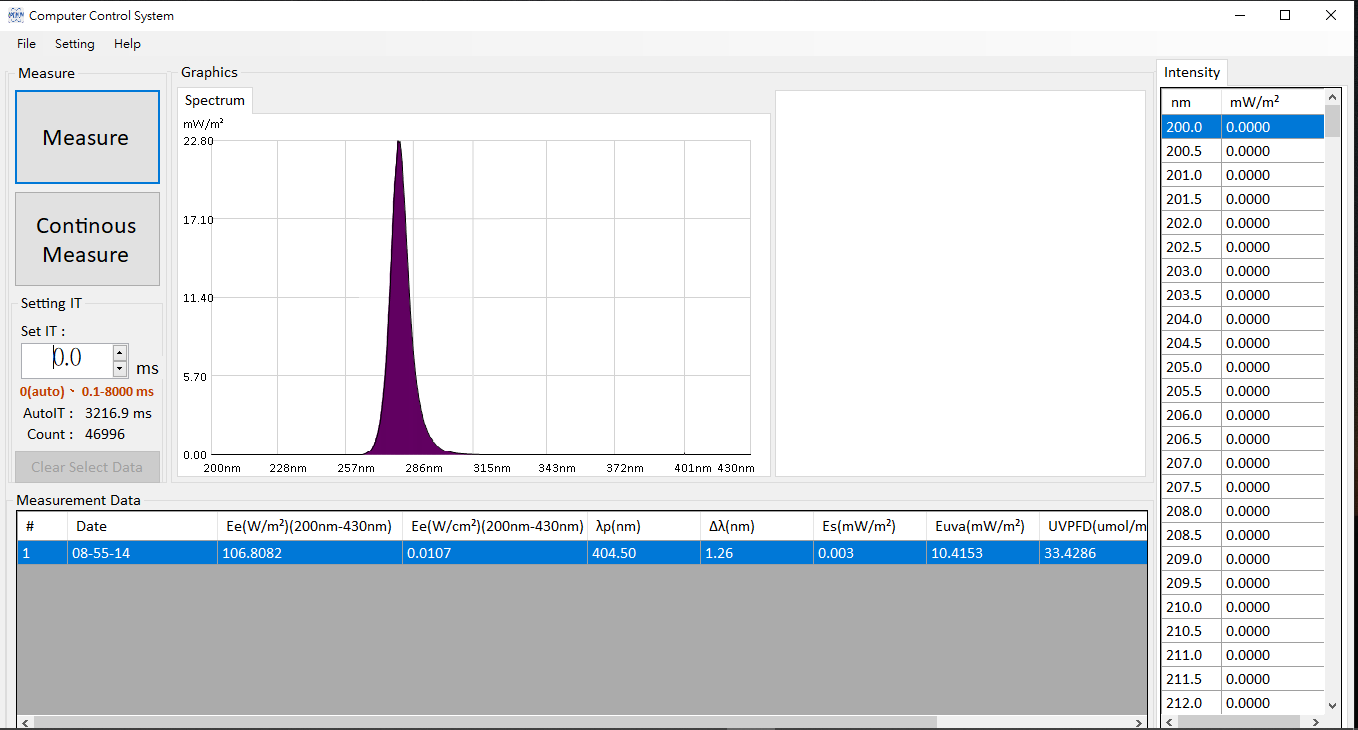Click the λp(nm) column header
This screenshot has width=1358, height=730.
[642, 526]
